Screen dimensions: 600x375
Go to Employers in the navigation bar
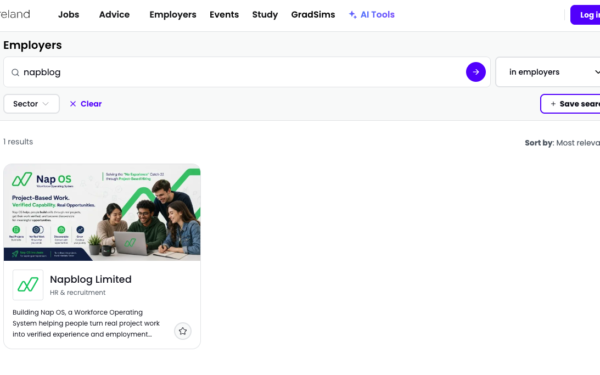click(x=173, y=15)
